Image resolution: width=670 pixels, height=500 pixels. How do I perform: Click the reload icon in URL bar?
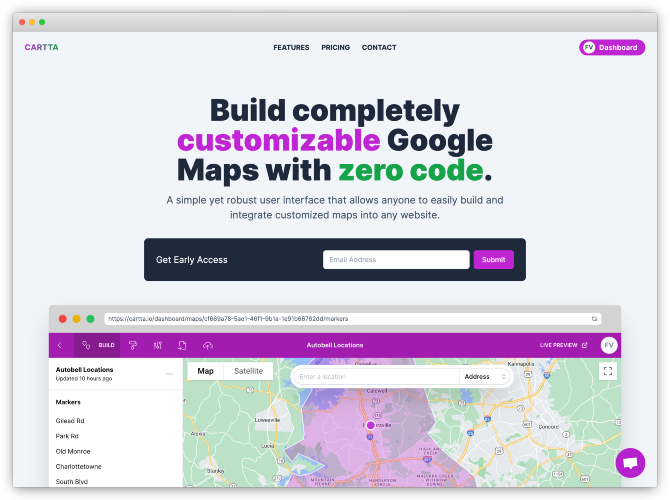pos(594,319)
